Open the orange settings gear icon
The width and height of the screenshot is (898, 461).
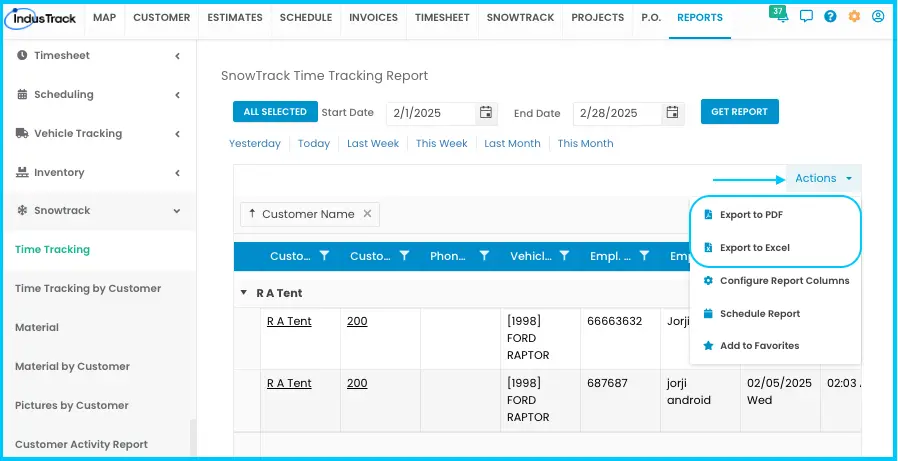(854, 17)
